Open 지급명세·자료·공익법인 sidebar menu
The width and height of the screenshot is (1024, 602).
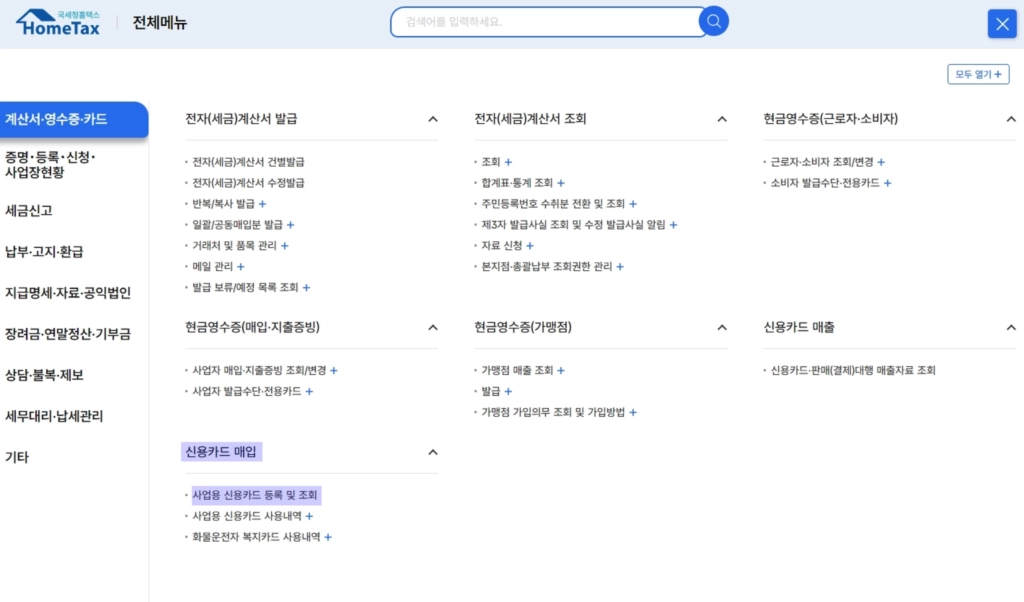[x=68, y=293]
